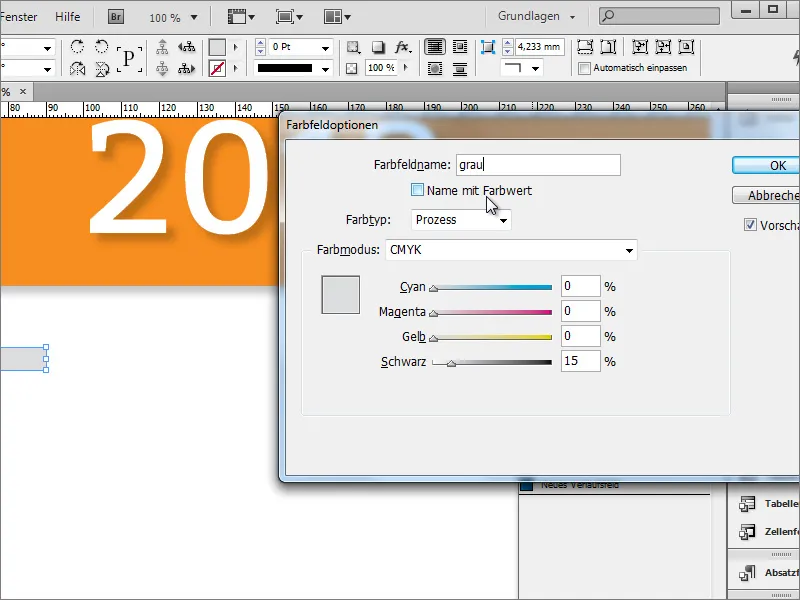Screen dimensions: 800x600
Task: Open the Hilfe menu
Action: pyautogui.click(x=68, y=17)
